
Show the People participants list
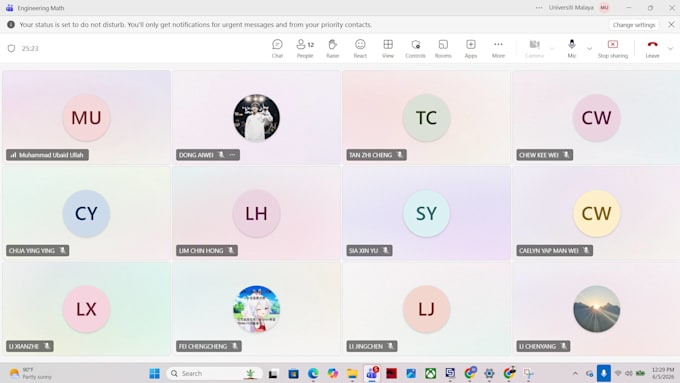click(305, 48)
